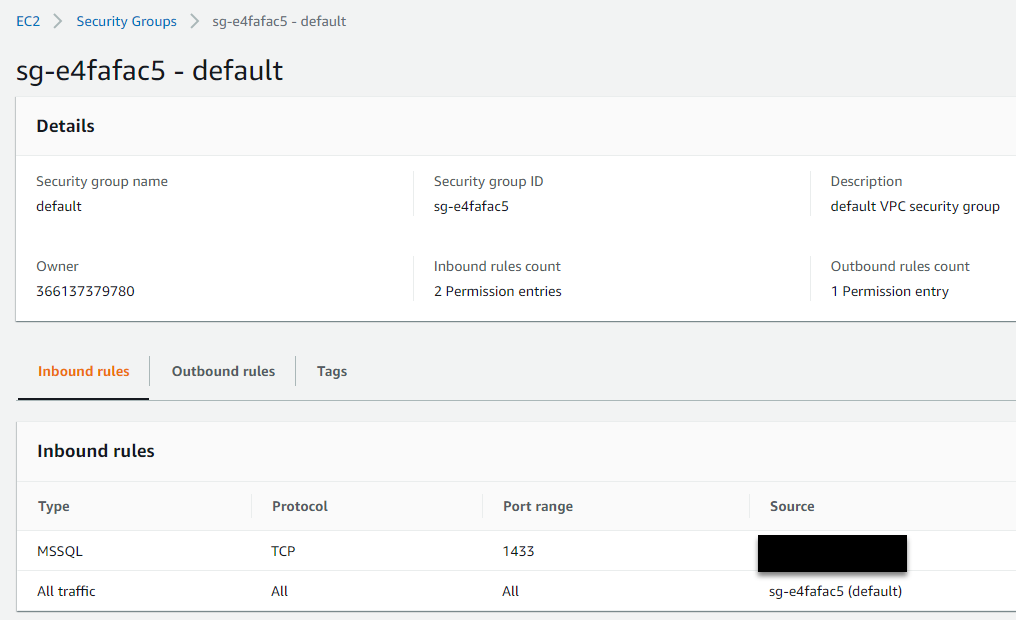Select the MSSQL rule type cell
Image resolution: width=1016 pixels, height=620 pixels.
click(60, 551)
